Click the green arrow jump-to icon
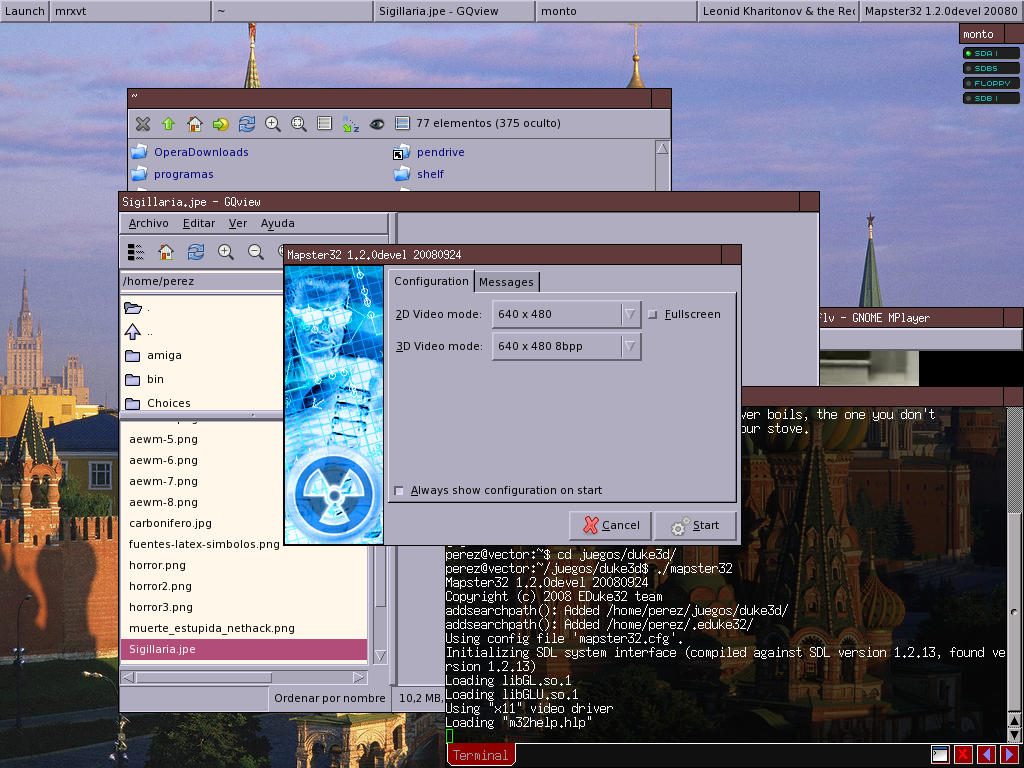The width and height of the screenshot is (1024, 768). click(221, 123)
